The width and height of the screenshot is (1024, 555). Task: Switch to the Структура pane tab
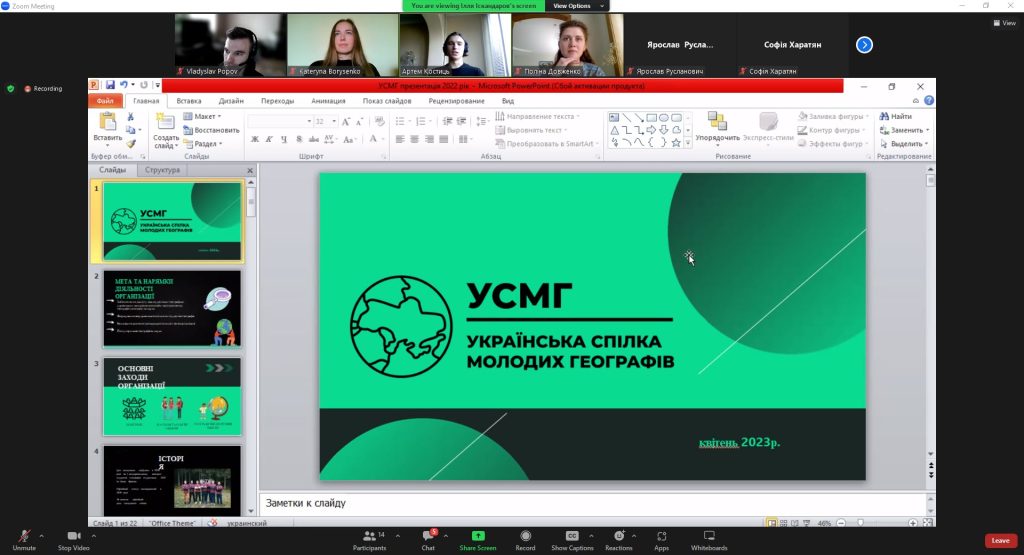[x=162, y=171]
